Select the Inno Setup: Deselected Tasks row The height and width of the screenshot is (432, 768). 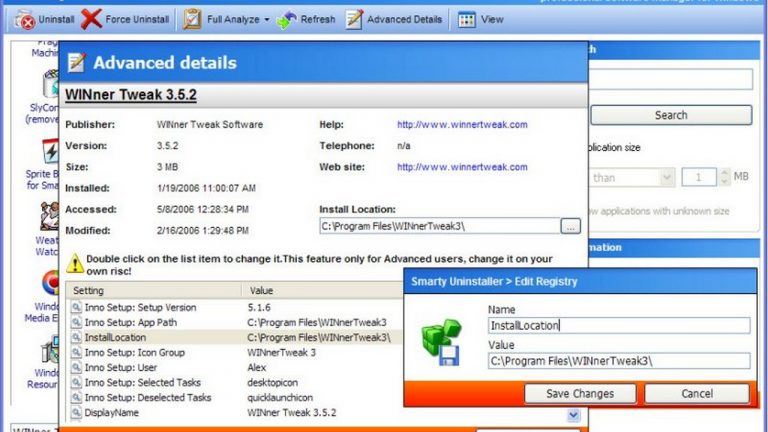coord(235,398)
